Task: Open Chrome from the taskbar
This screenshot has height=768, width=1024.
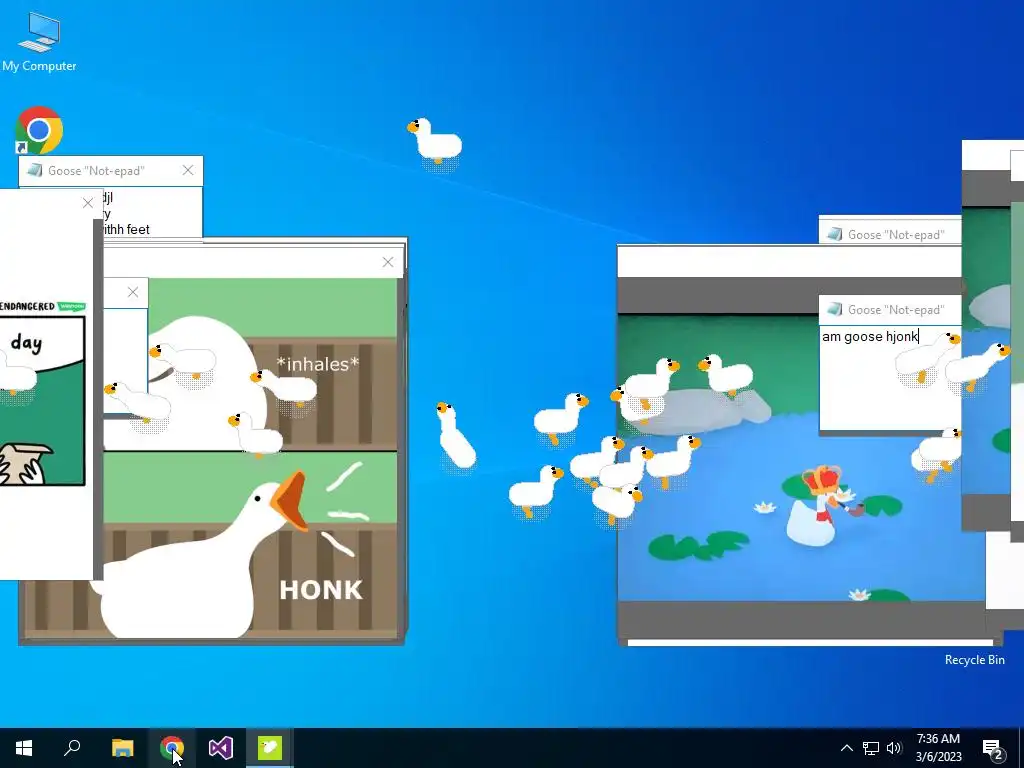Action: tap(172, 748)
